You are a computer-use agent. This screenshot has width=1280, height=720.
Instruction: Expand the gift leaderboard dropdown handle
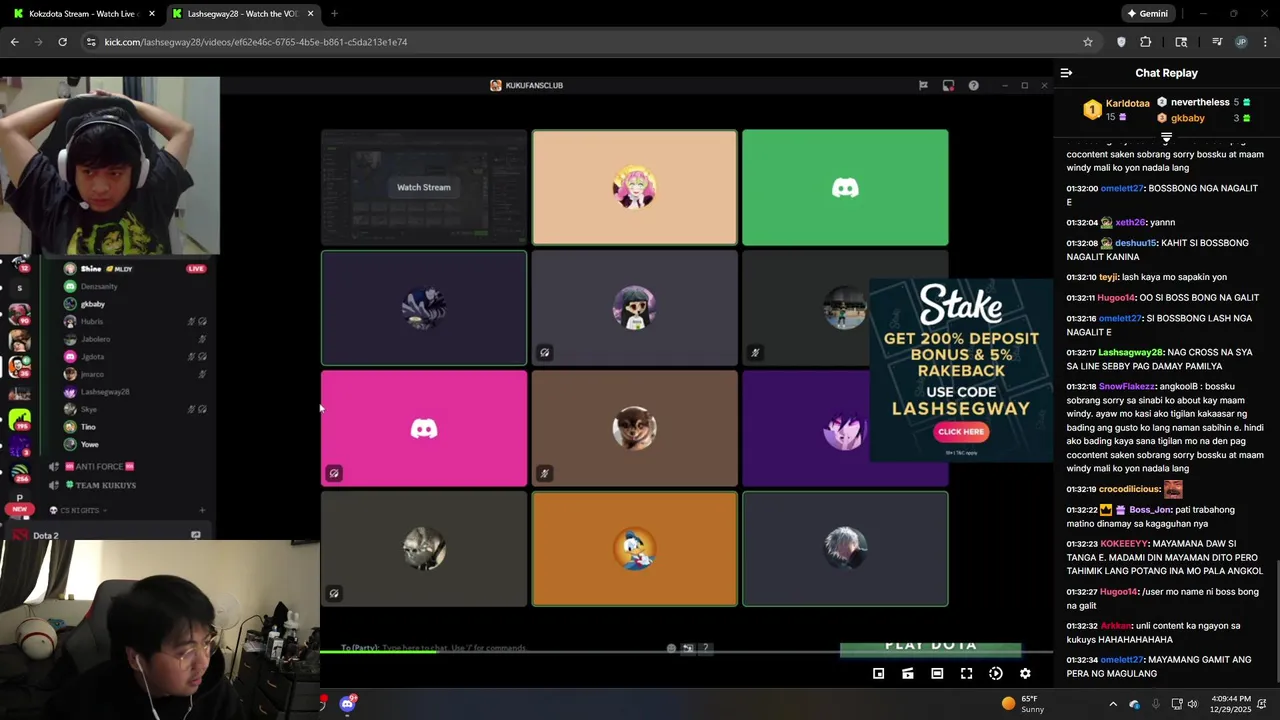(x=1166, y=137)
